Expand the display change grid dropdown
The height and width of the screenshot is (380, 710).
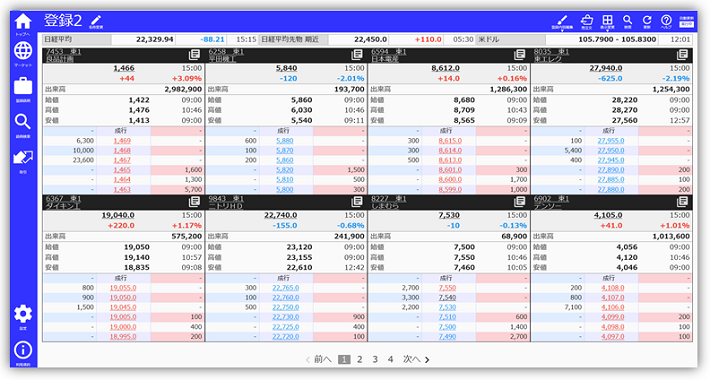point(607,21)
